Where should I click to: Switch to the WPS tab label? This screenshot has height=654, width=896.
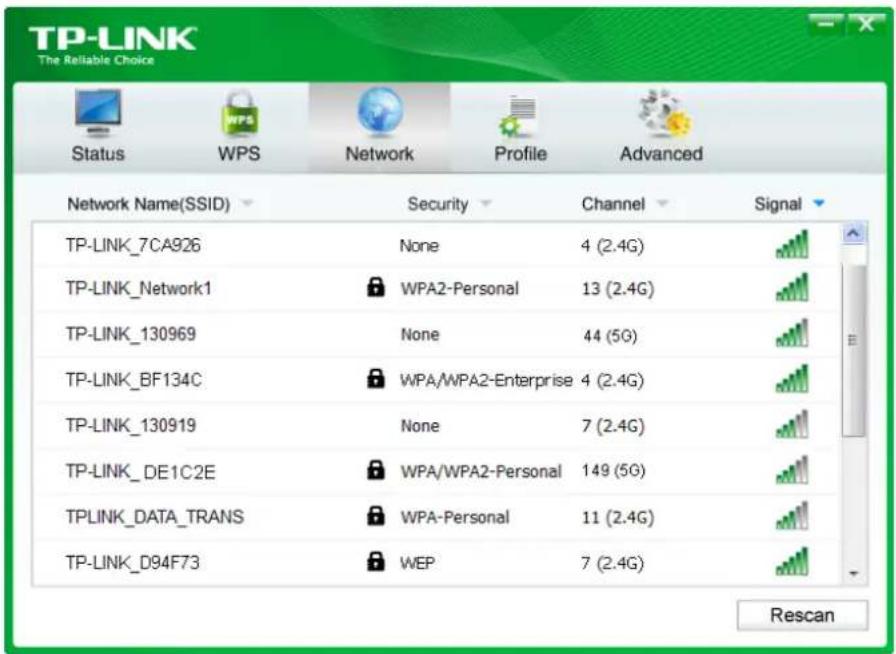(239, 153)
